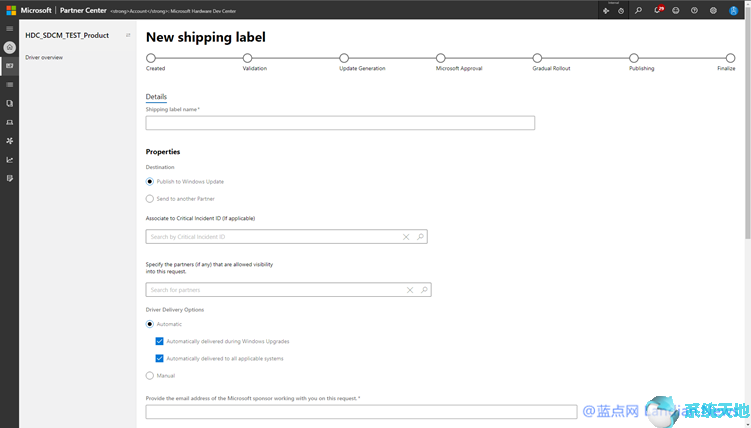This screenshot has width=751, height=428.
Task: Click magnifier in Critical Incident ID field
Action: (420, 237)
